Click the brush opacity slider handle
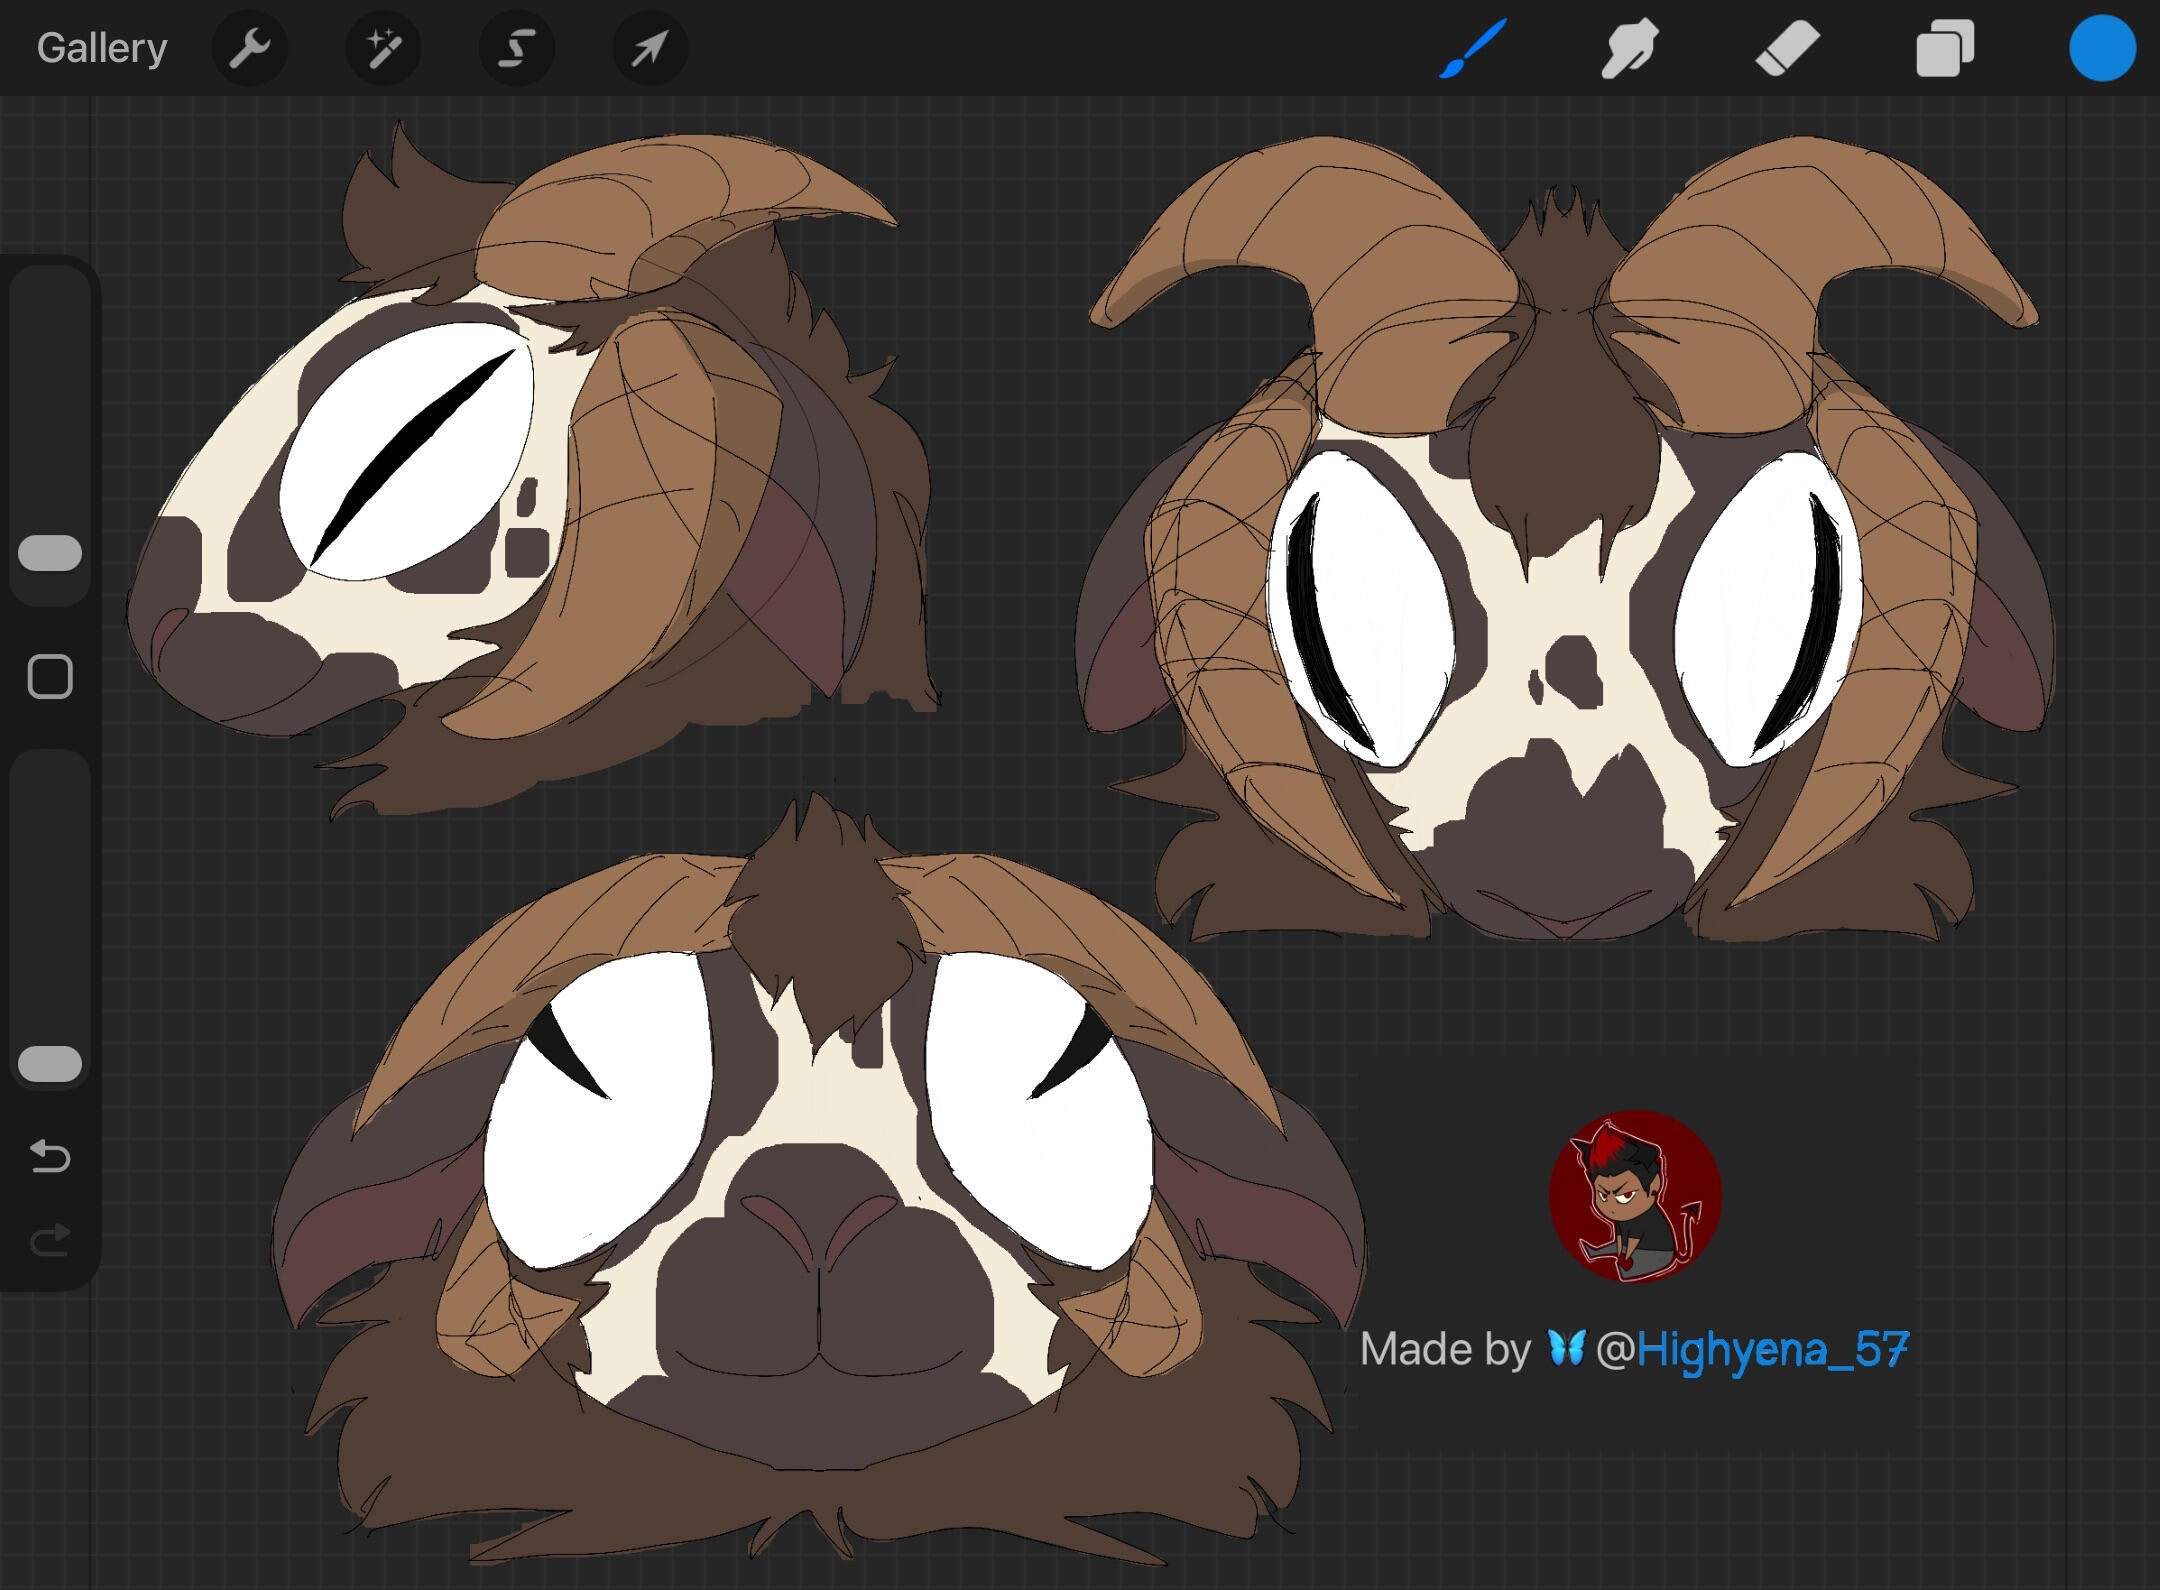2160x1590 pixels. pos(50,1064)
